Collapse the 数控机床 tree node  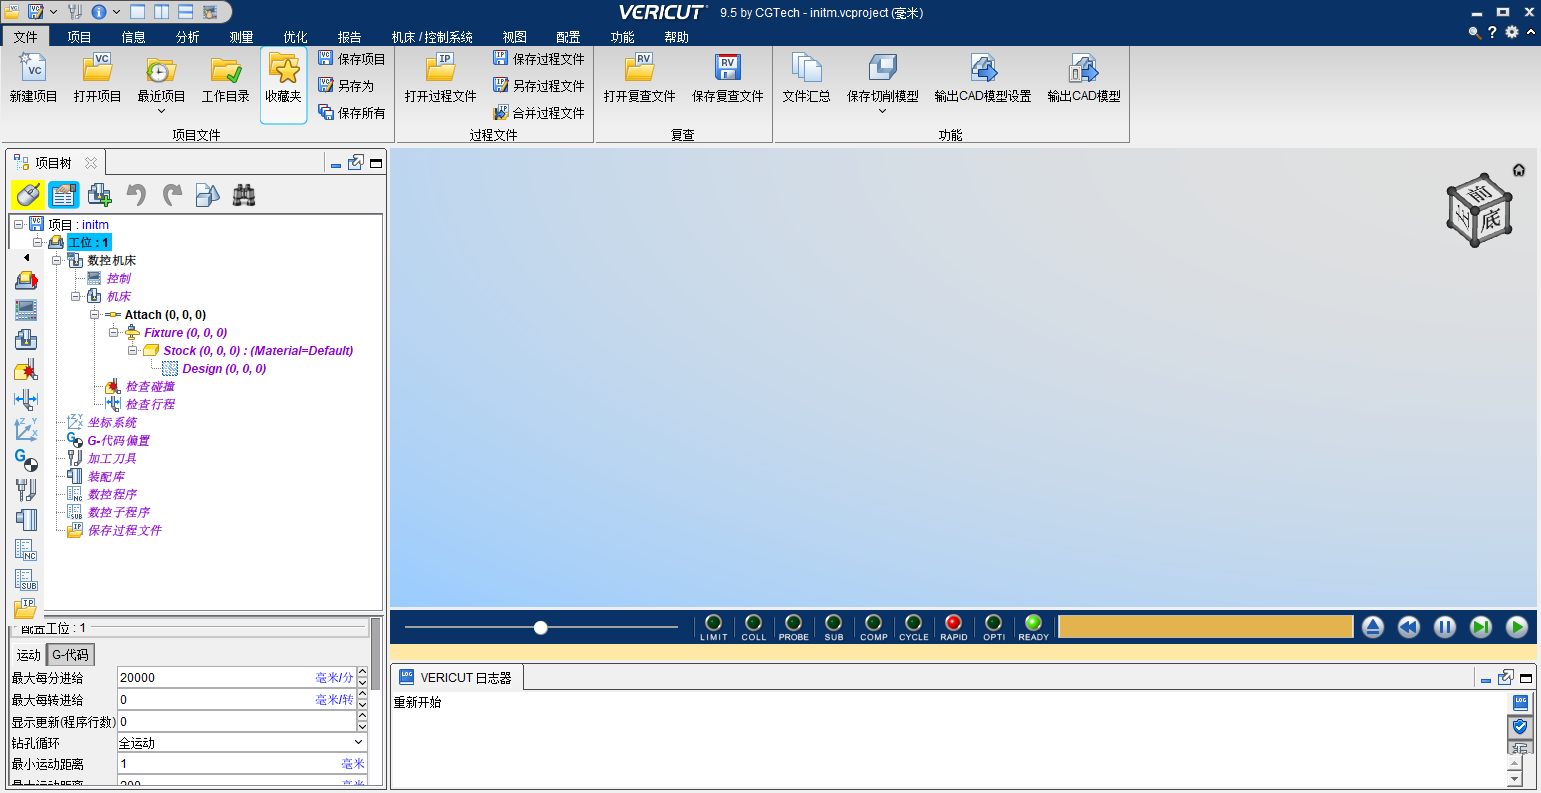(57, 261)
